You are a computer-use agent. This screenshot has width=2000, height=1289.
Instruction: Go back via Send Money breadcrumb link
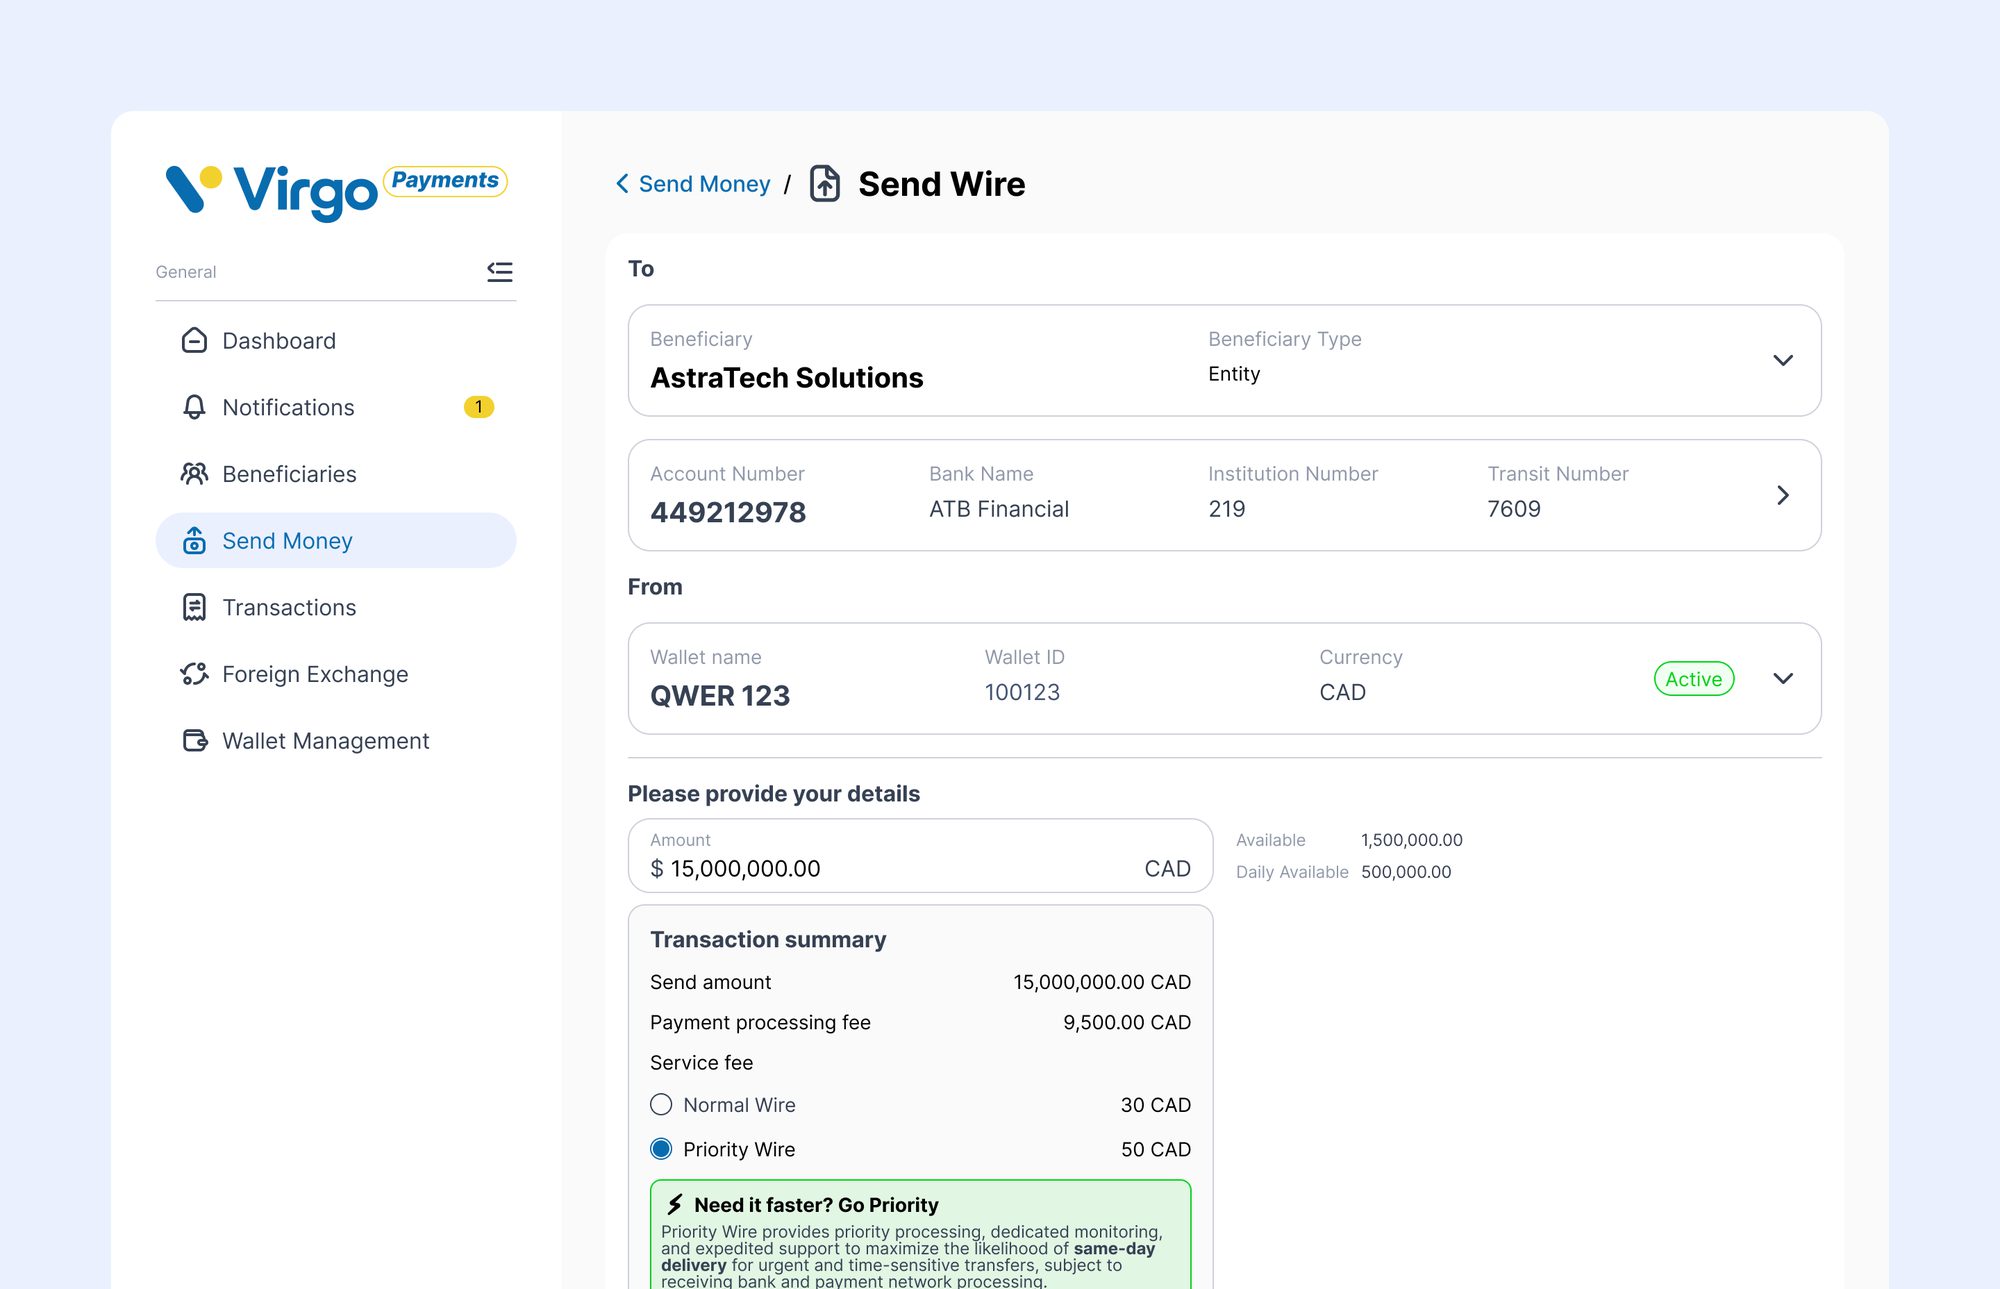pyautogui.click(x=704, y=184)
